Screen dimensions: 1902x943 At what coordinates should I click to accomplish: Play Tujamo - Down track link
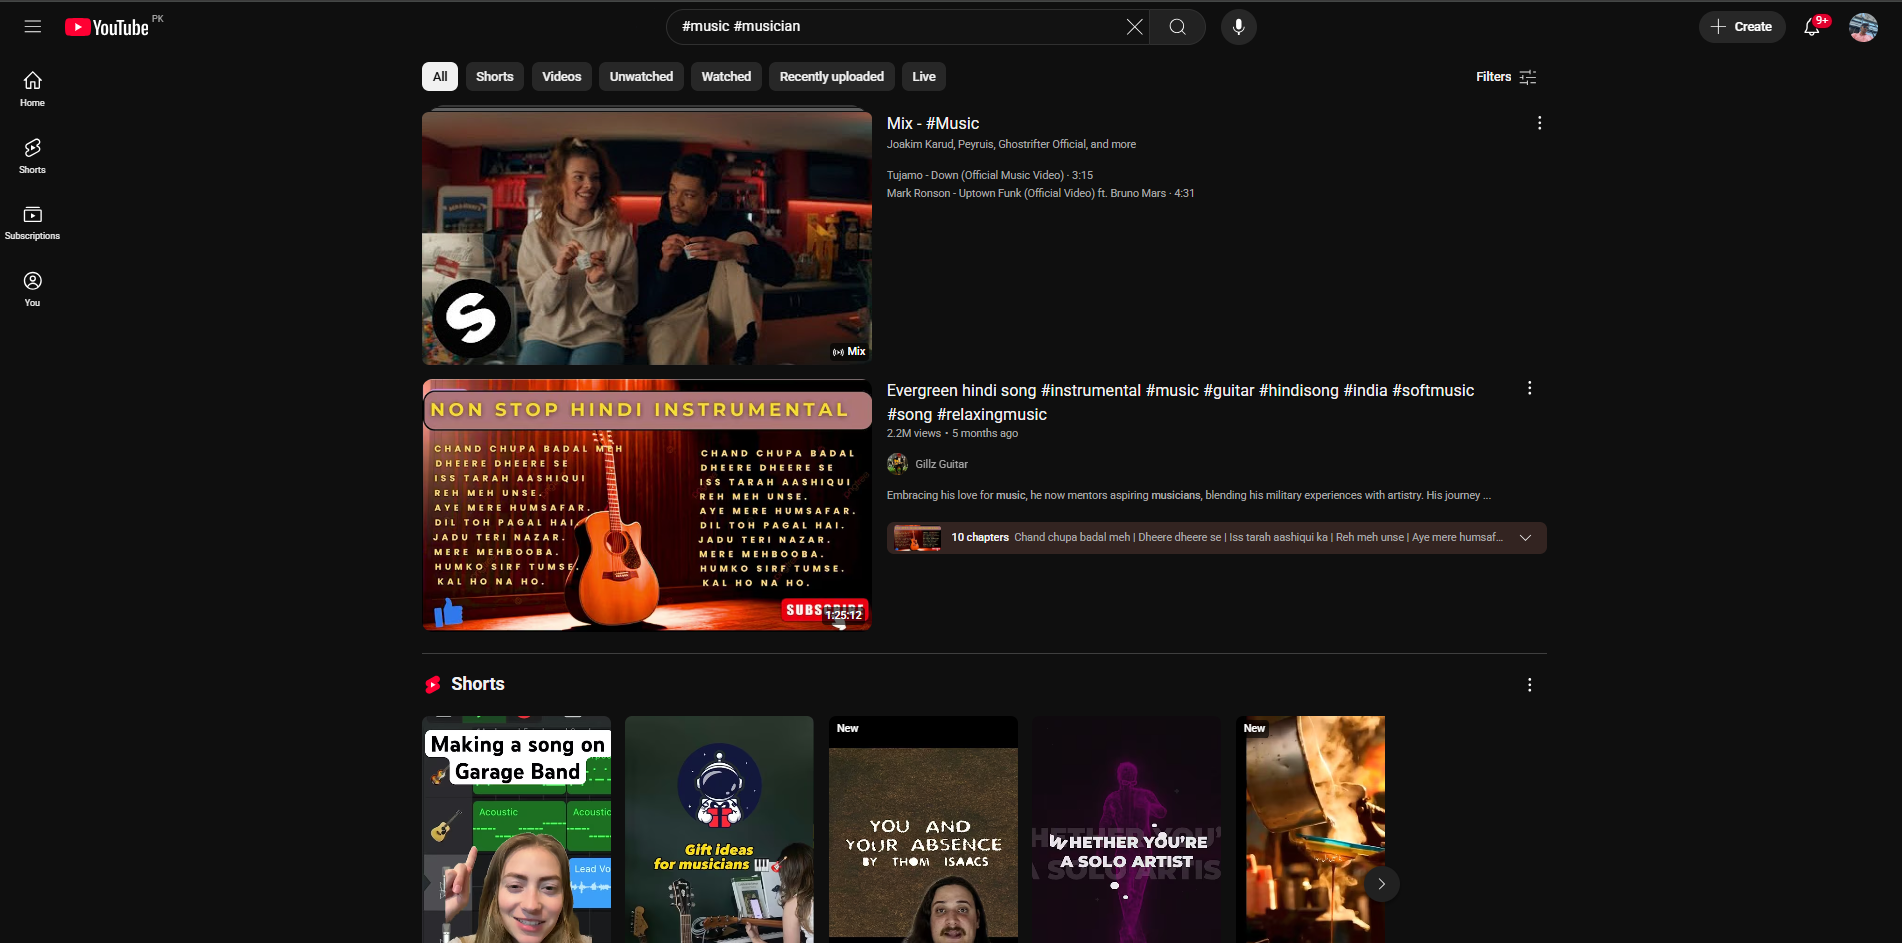990,175
